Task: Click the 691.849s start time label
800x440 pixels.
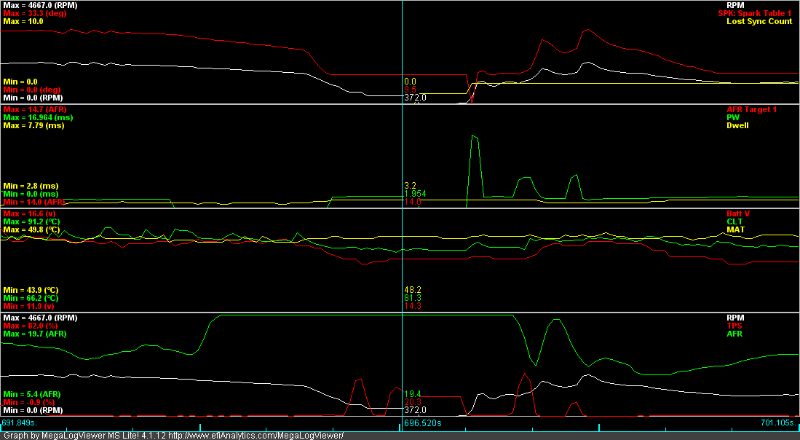Action: click(x=23, y=423)
